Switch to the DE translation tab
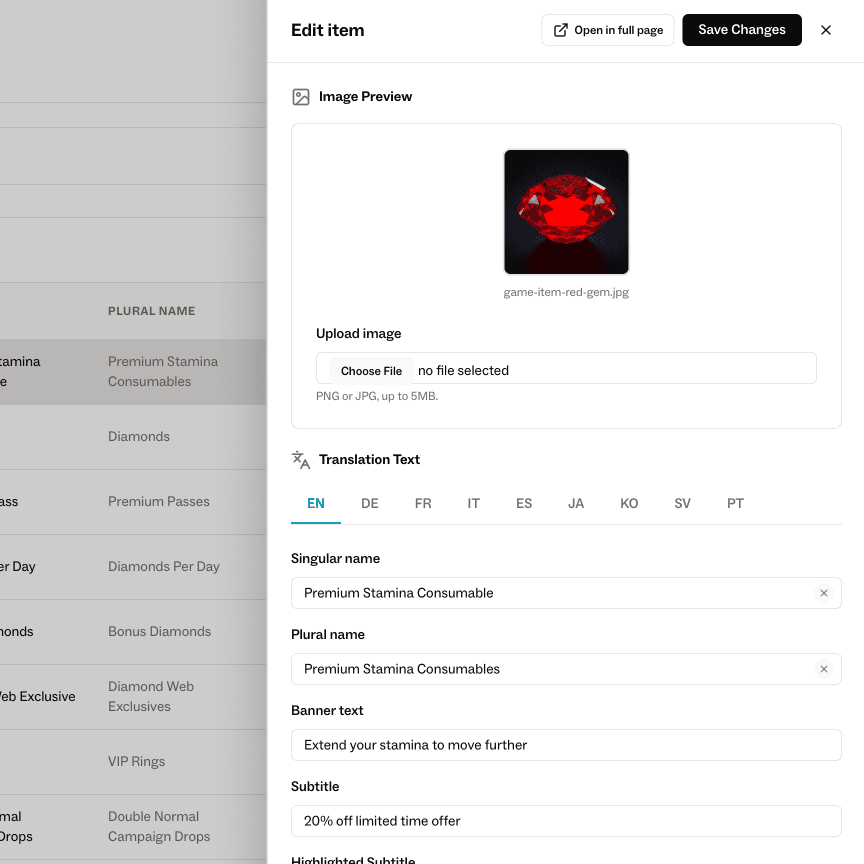Screen dimensions: 864x864 370,504
